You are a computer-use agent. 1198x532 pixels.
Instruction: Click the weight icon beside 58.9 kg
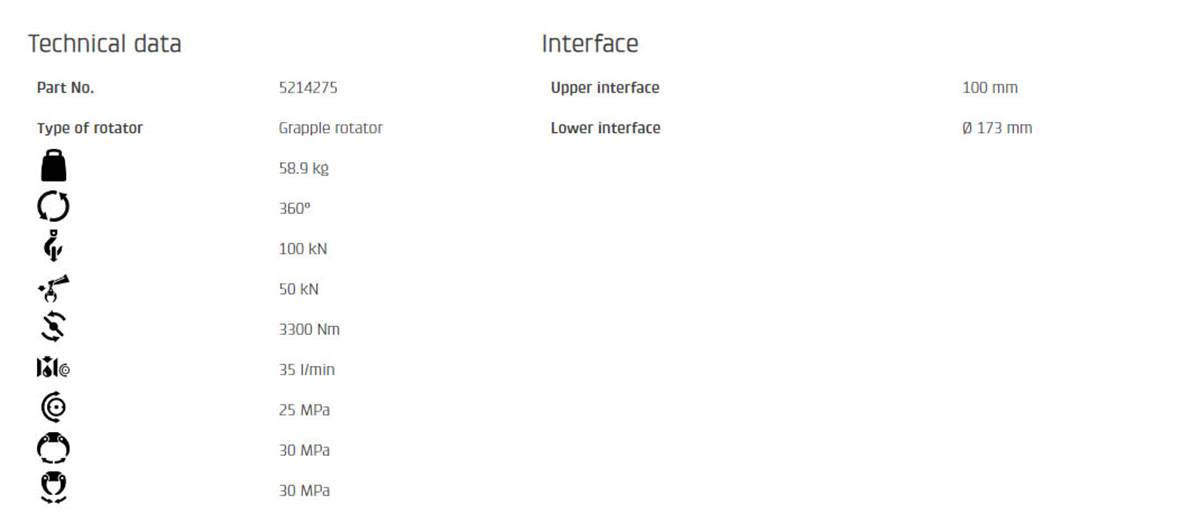tap(53, 167)
